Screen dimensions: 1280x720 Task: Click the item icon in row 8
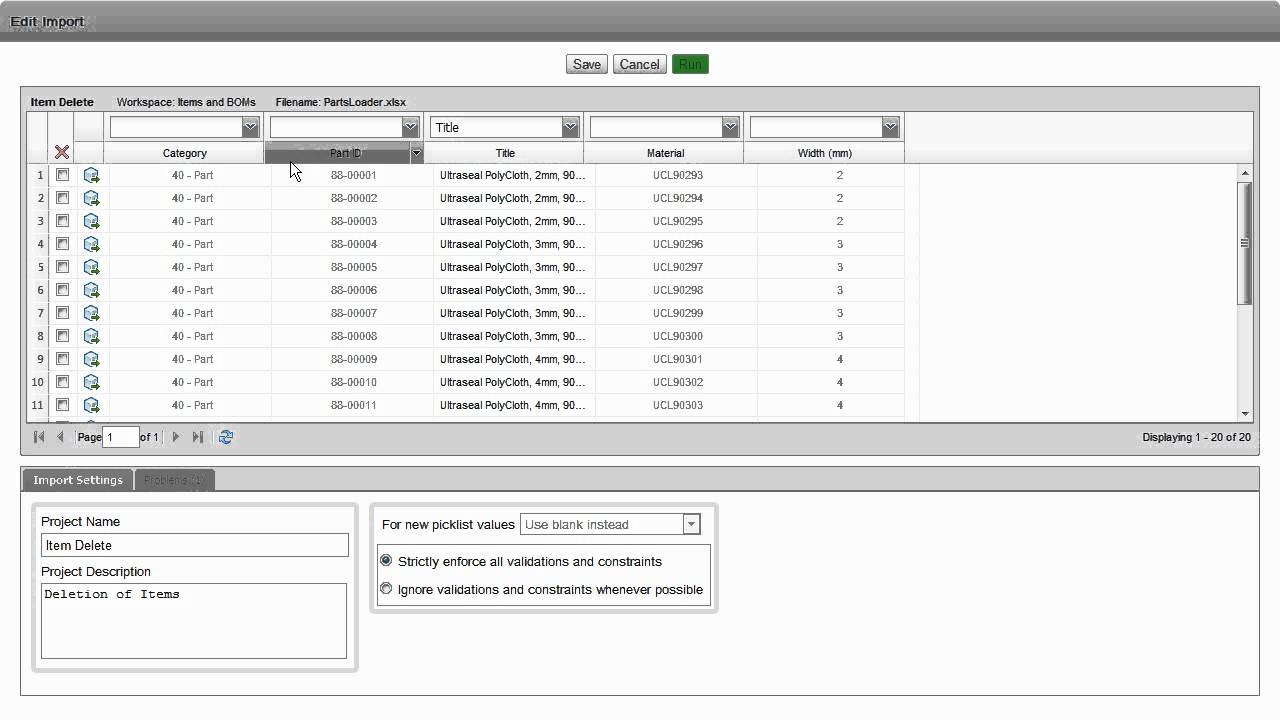click(x=91, y=336)
